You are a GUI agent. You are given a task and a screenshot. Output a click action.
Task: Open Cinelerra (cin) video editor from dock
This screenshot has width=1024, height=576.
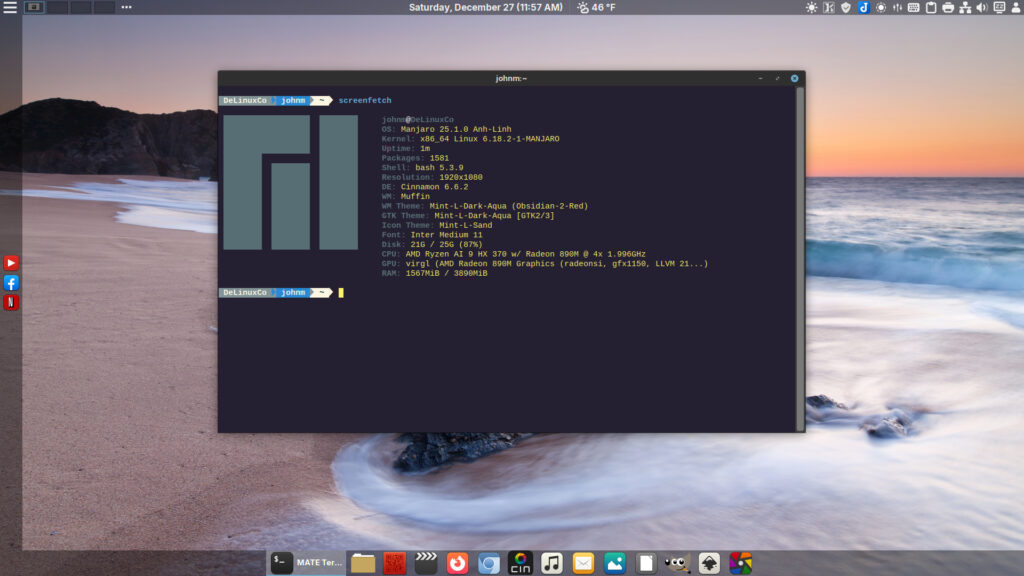click(x=519, y=563)
